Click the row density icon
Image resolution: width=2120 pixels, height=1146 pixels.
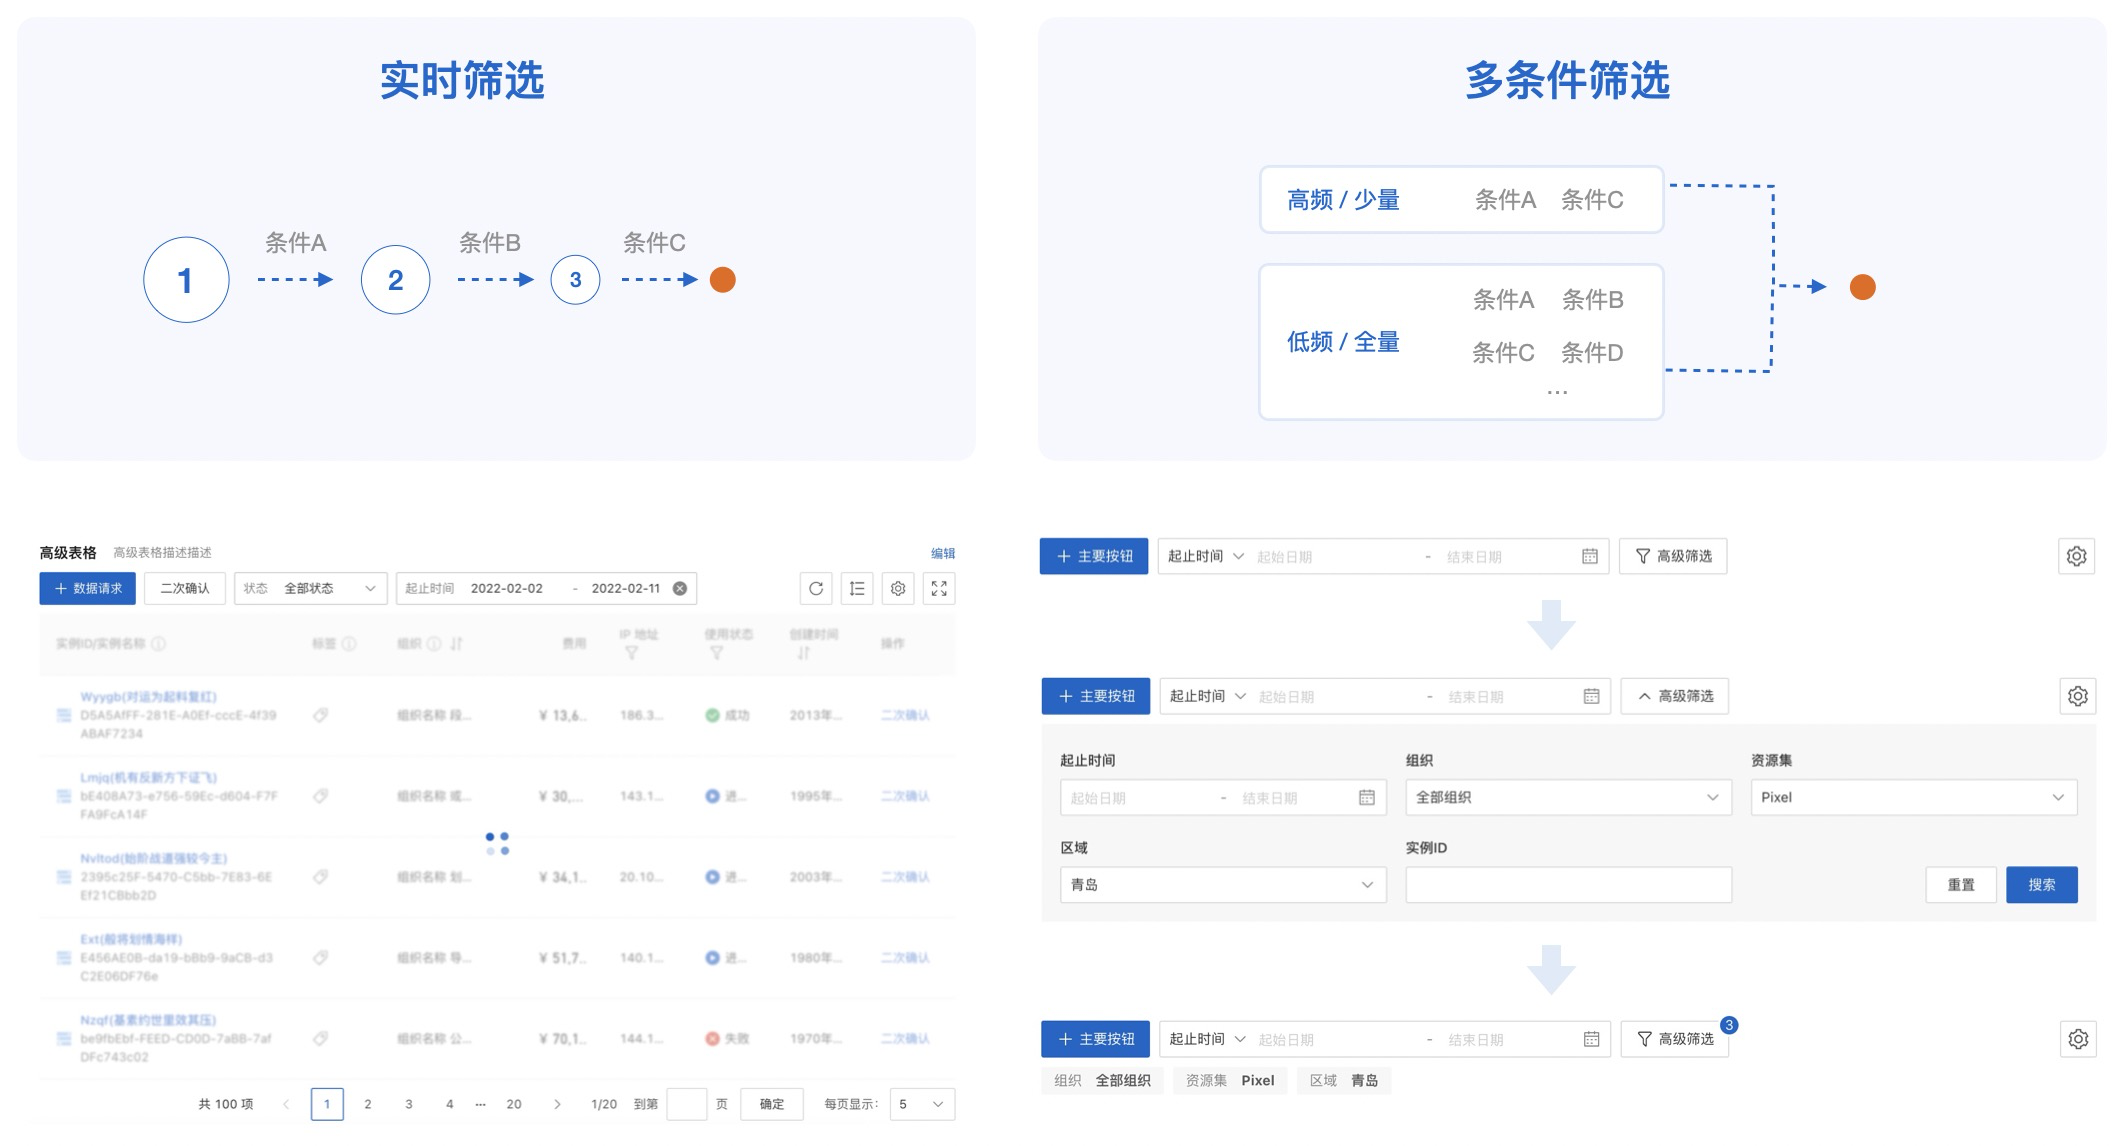point(857,589)
